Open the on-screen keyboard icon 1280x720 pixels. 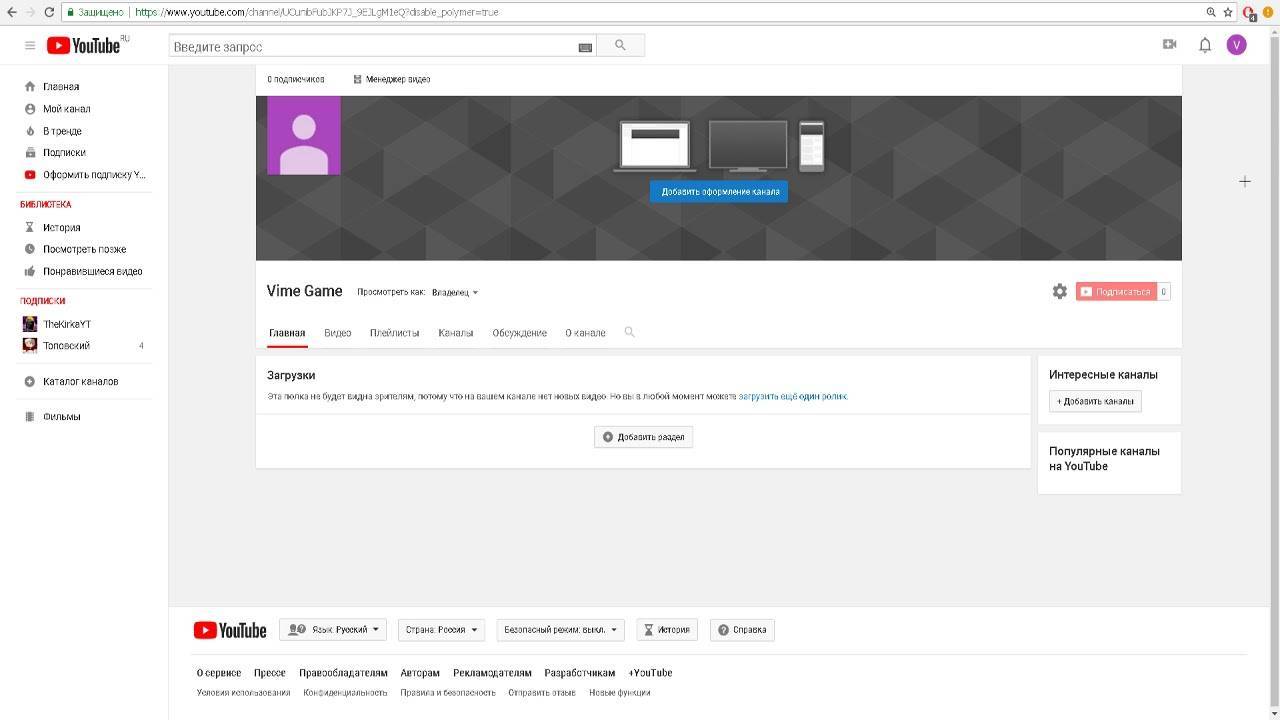tap(585, 47)
